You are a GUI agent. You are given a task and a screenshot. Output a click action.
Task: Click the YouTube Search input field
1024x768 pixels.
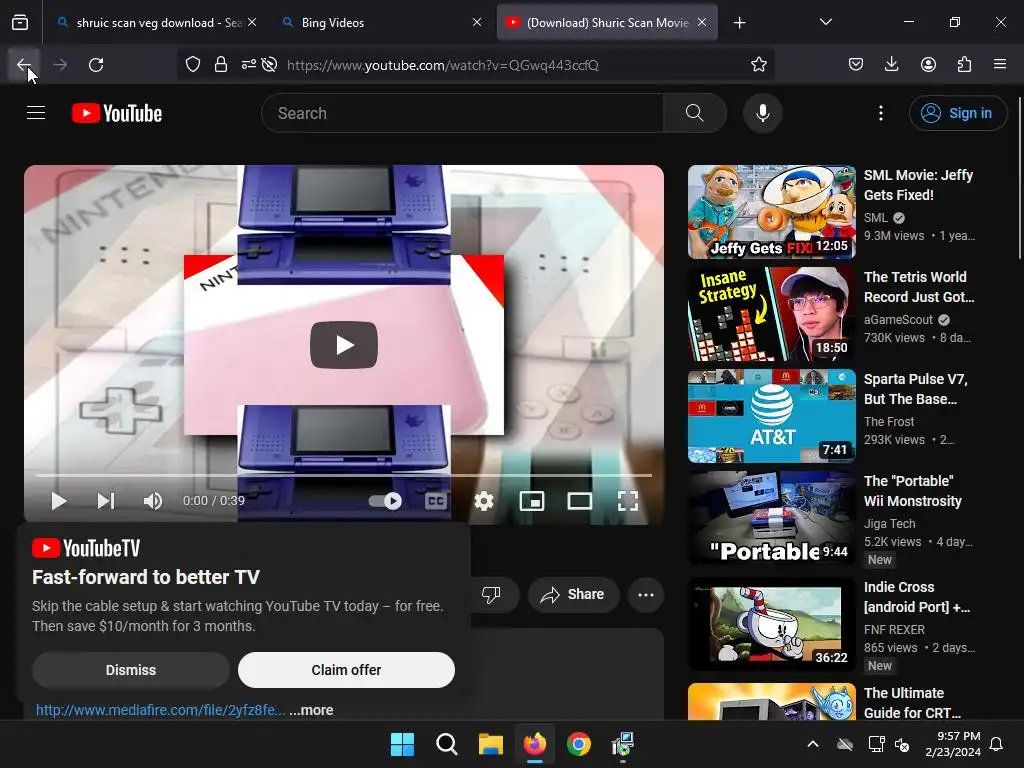click(x=462, y=113)
